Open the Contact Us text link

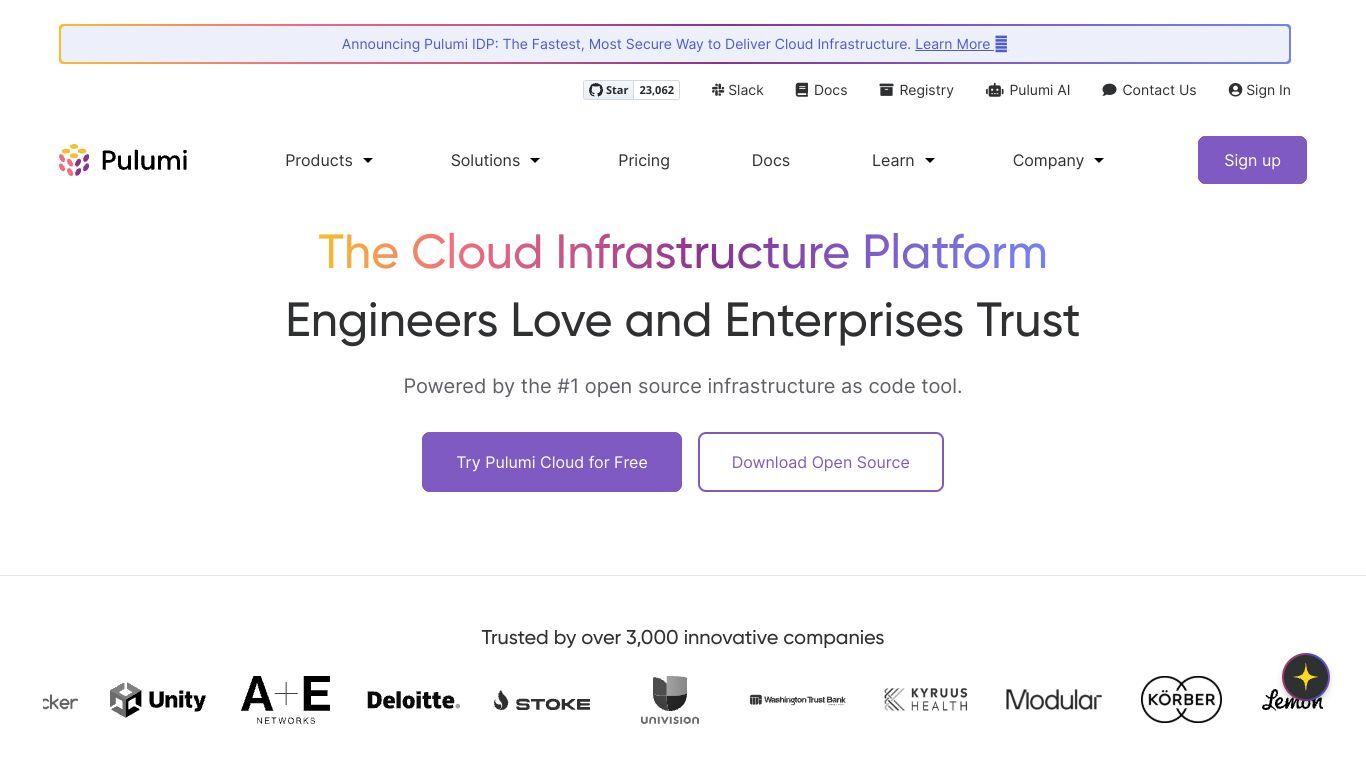pyautogui.click(x=1159, y=90)
